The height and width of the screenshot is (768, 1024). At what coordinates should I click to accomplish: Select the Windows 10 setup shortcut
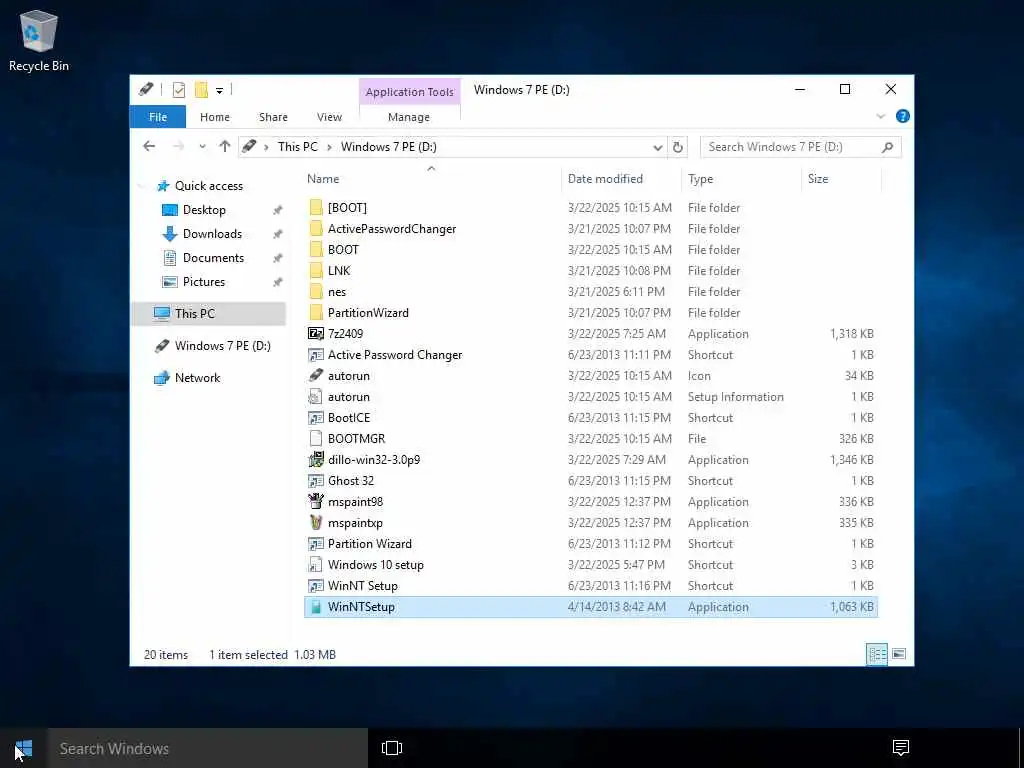pos(376,565)
